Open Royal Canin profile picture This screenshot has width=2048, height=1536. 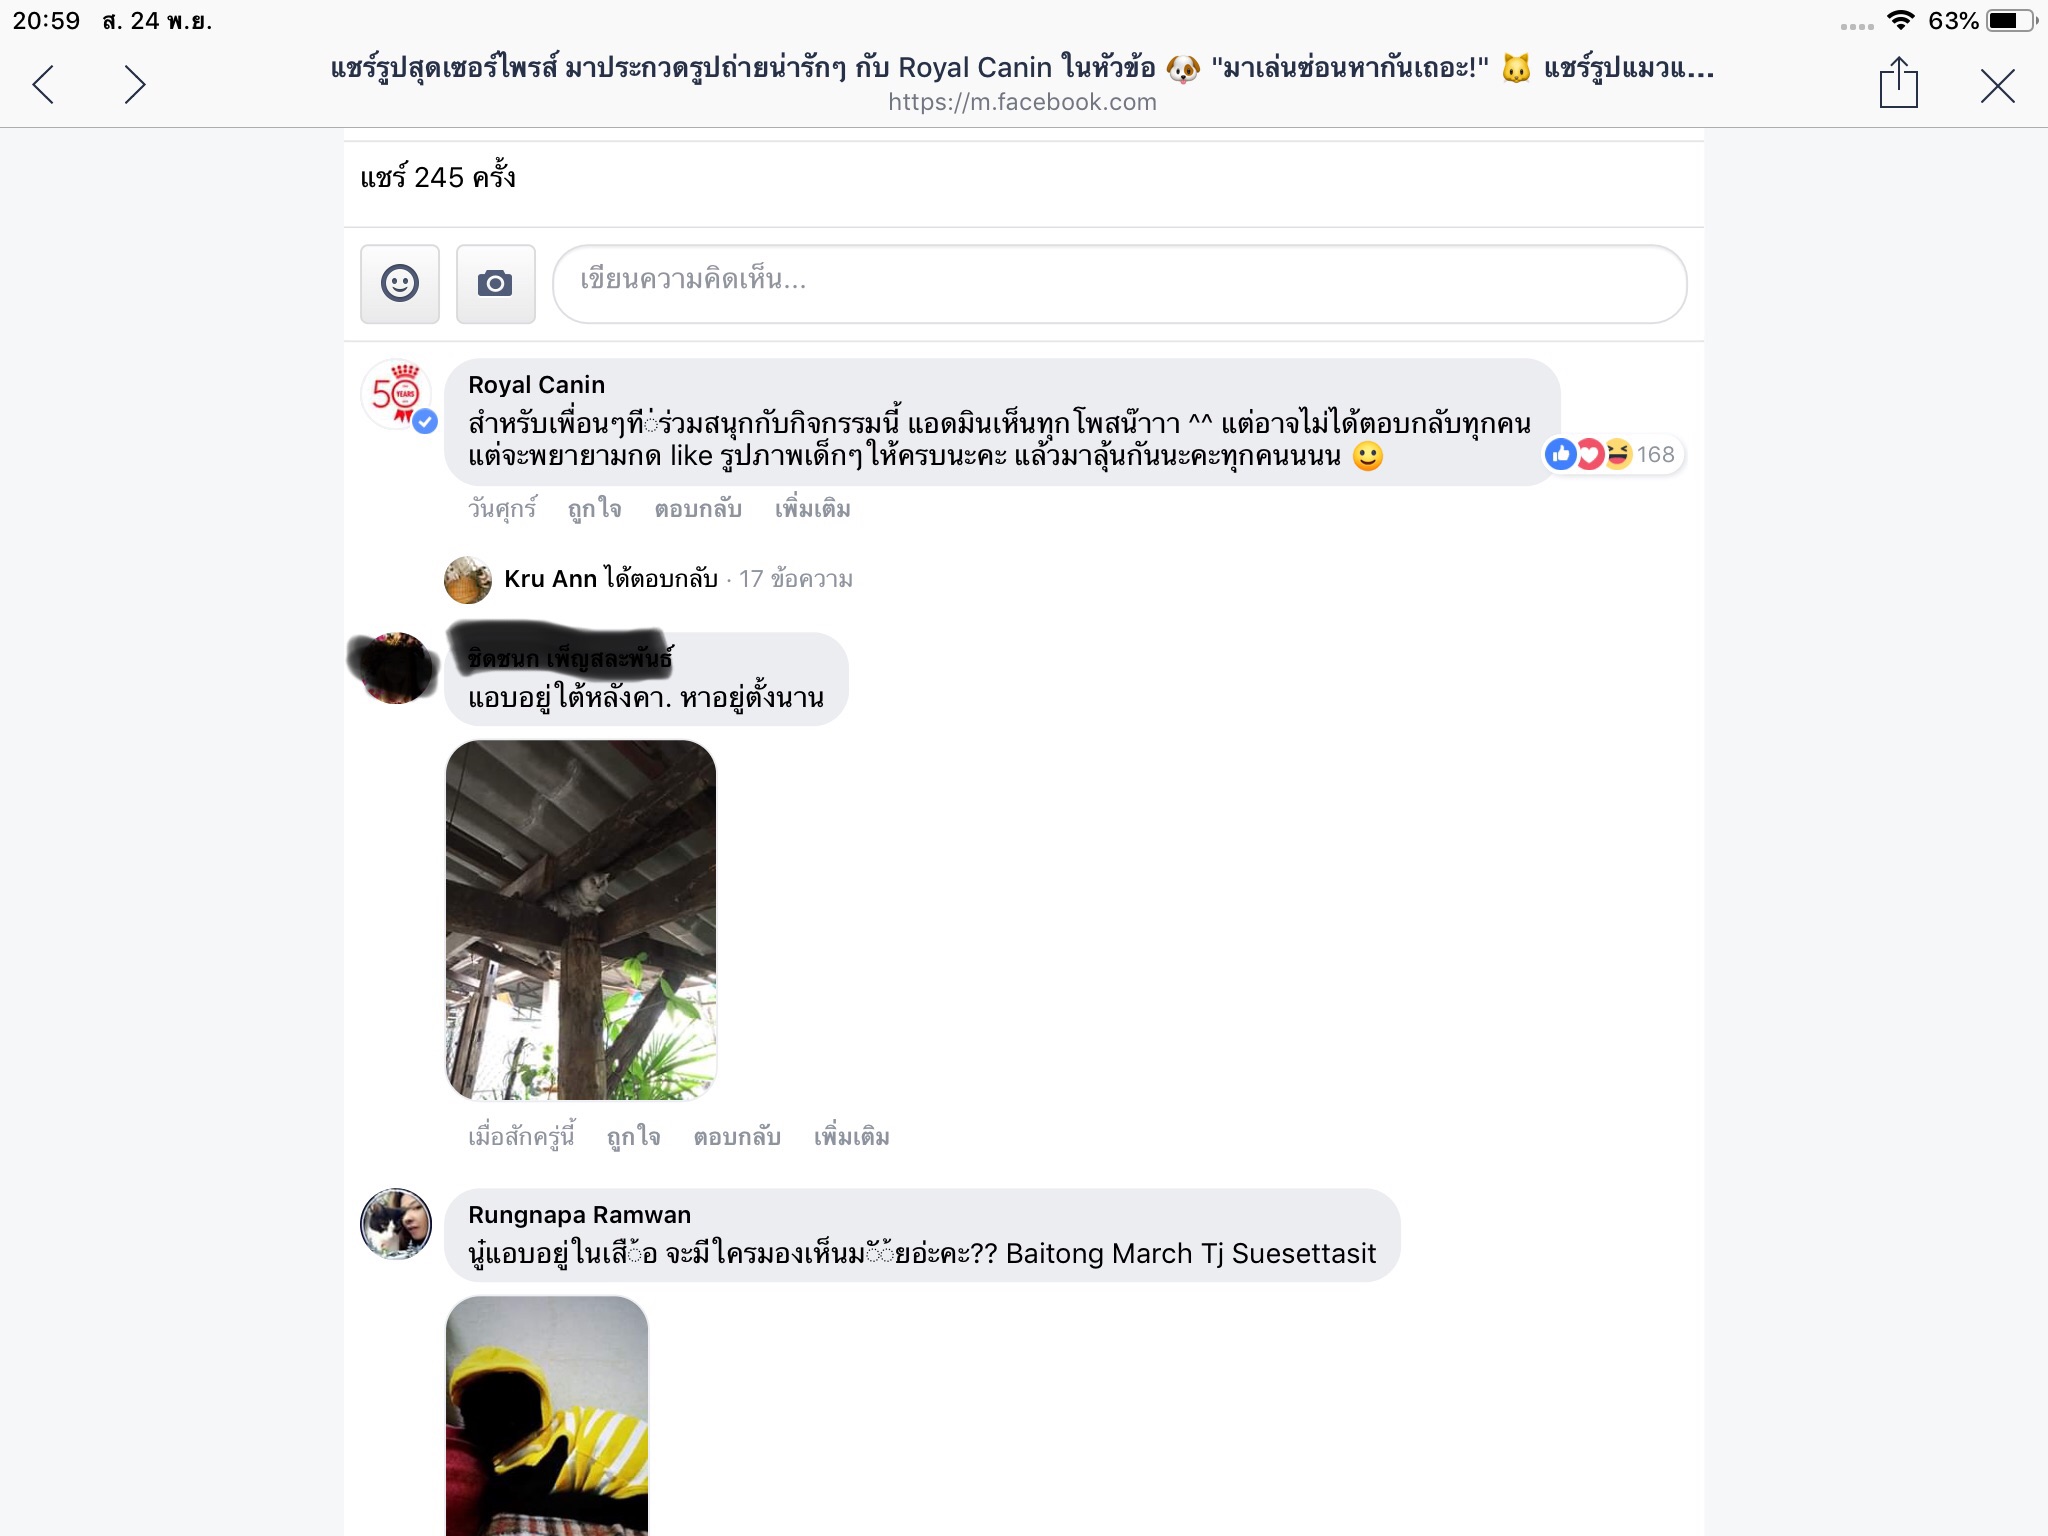pos(397,395)
